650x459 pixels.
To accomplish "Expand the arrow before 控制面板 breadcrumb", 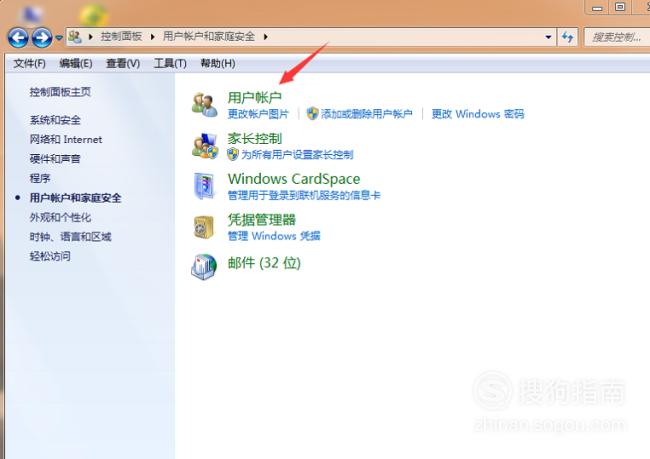I will coord(90,37).
